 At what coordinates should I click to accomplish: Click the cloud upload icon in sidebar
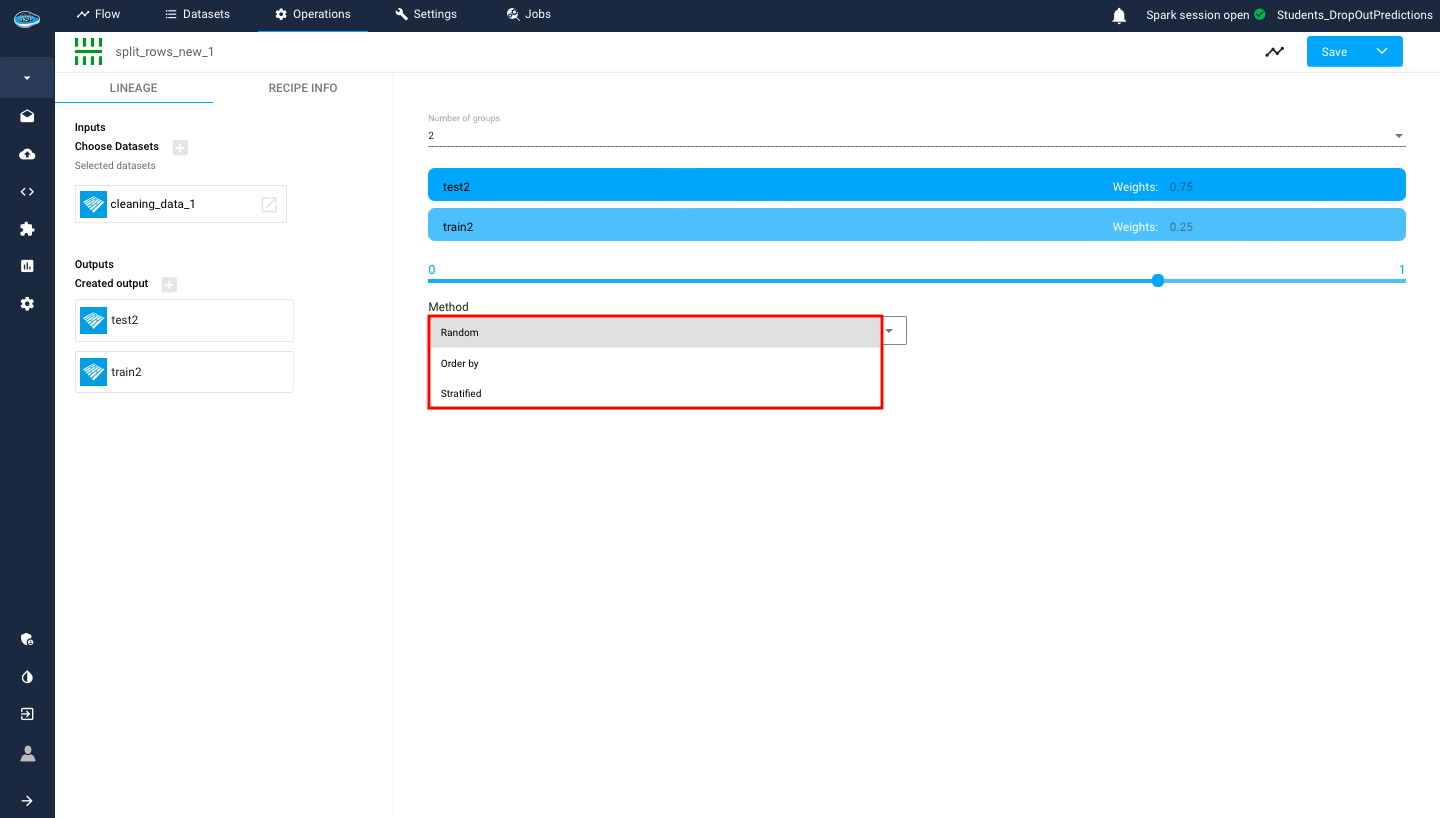tap(27, 154)
